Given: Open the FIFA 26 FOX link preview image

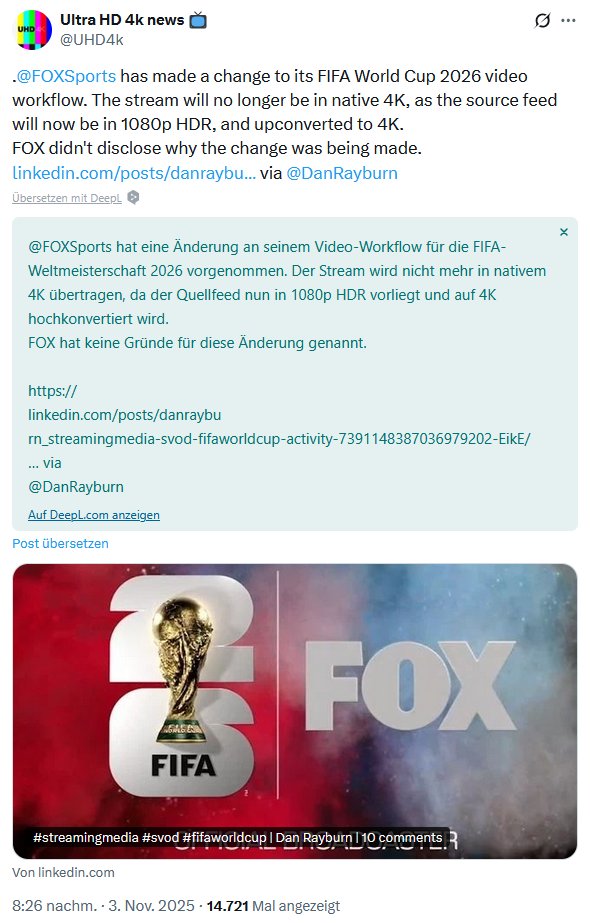Looking at the screenshot, I should [x=294, y=711].
